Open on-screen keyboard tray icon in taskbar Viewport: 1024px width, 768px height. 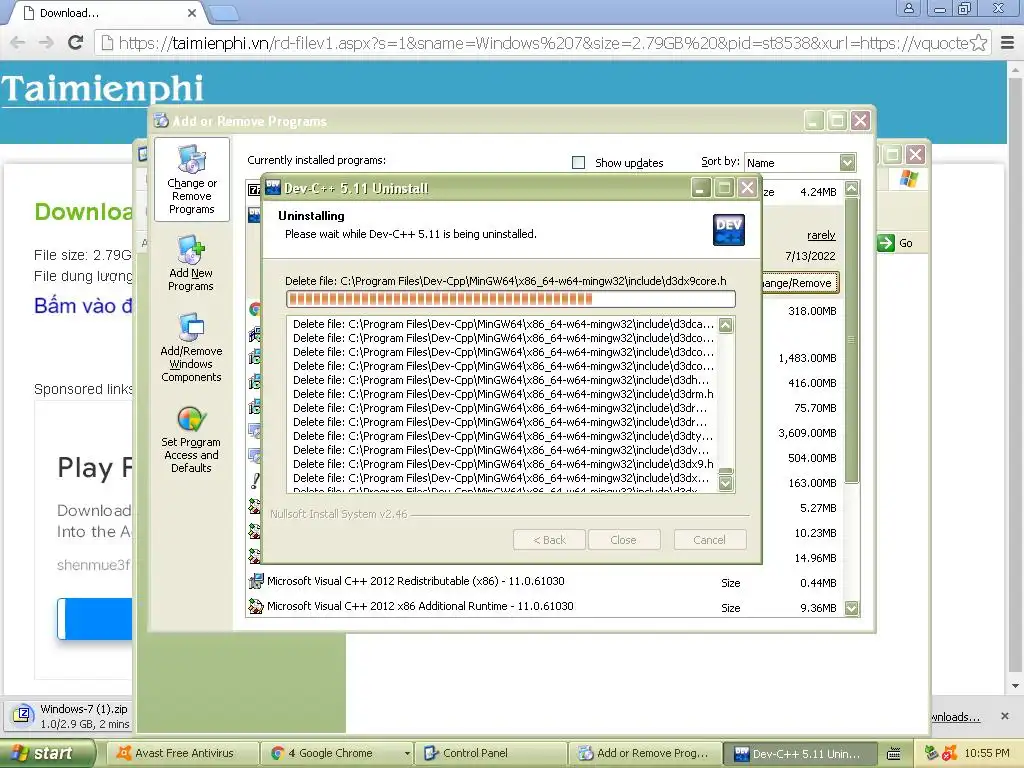(893, 754)
